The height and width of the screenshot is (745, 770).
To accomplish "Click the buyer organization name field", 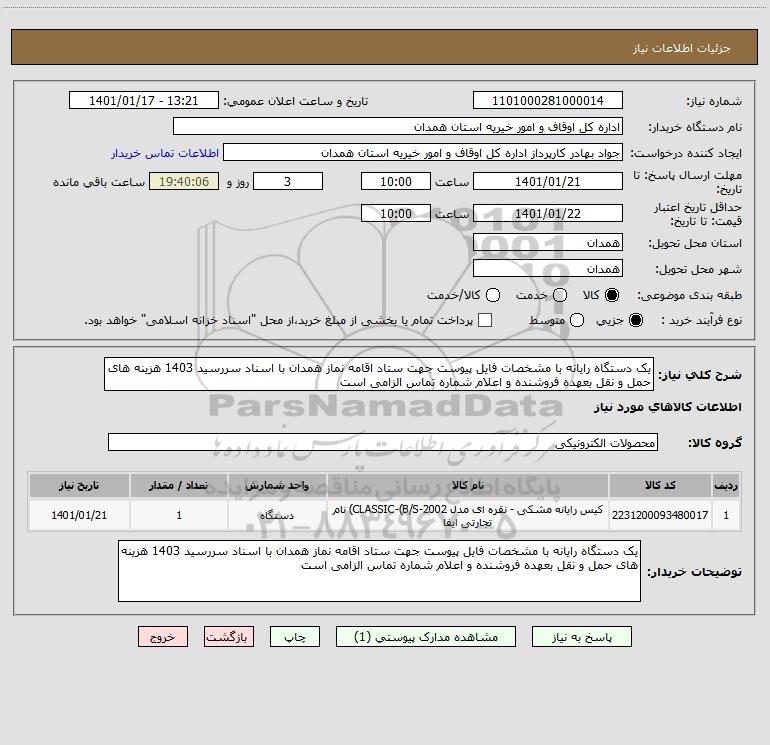I will tap(398, 127).
